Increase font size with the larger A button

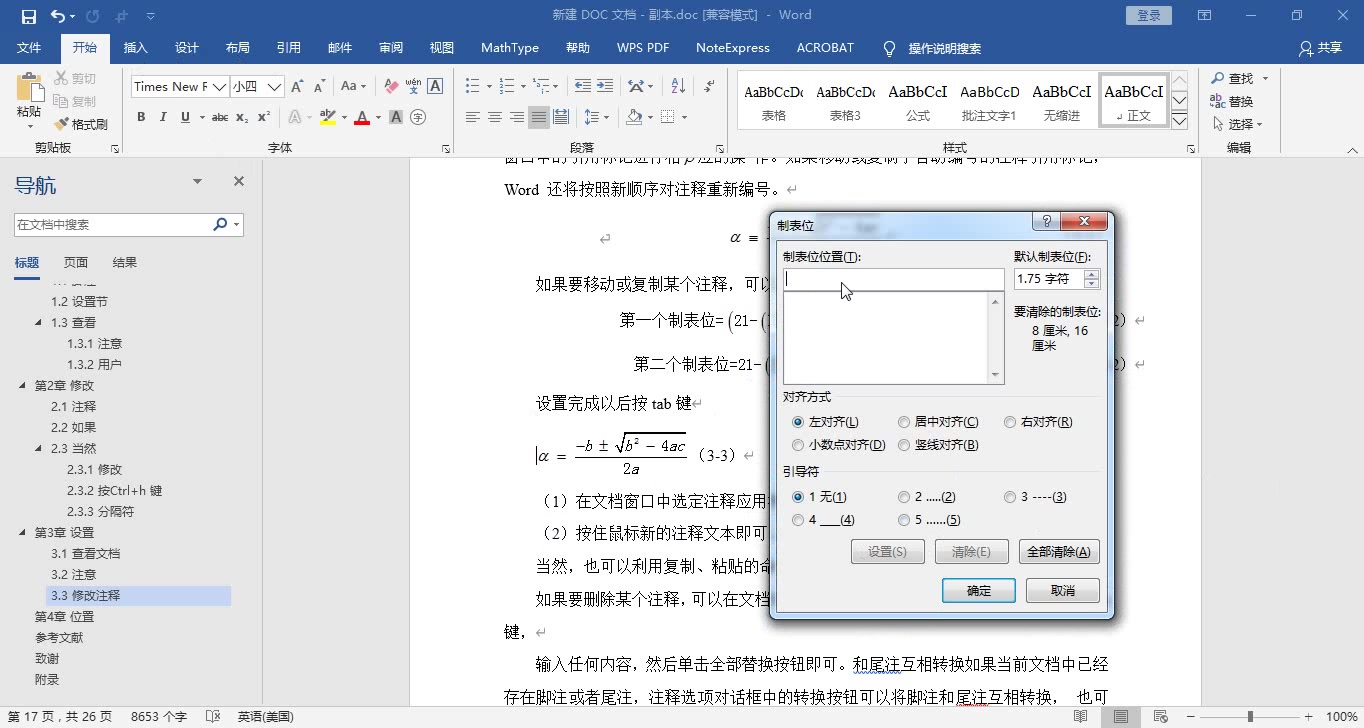(298, 87)
